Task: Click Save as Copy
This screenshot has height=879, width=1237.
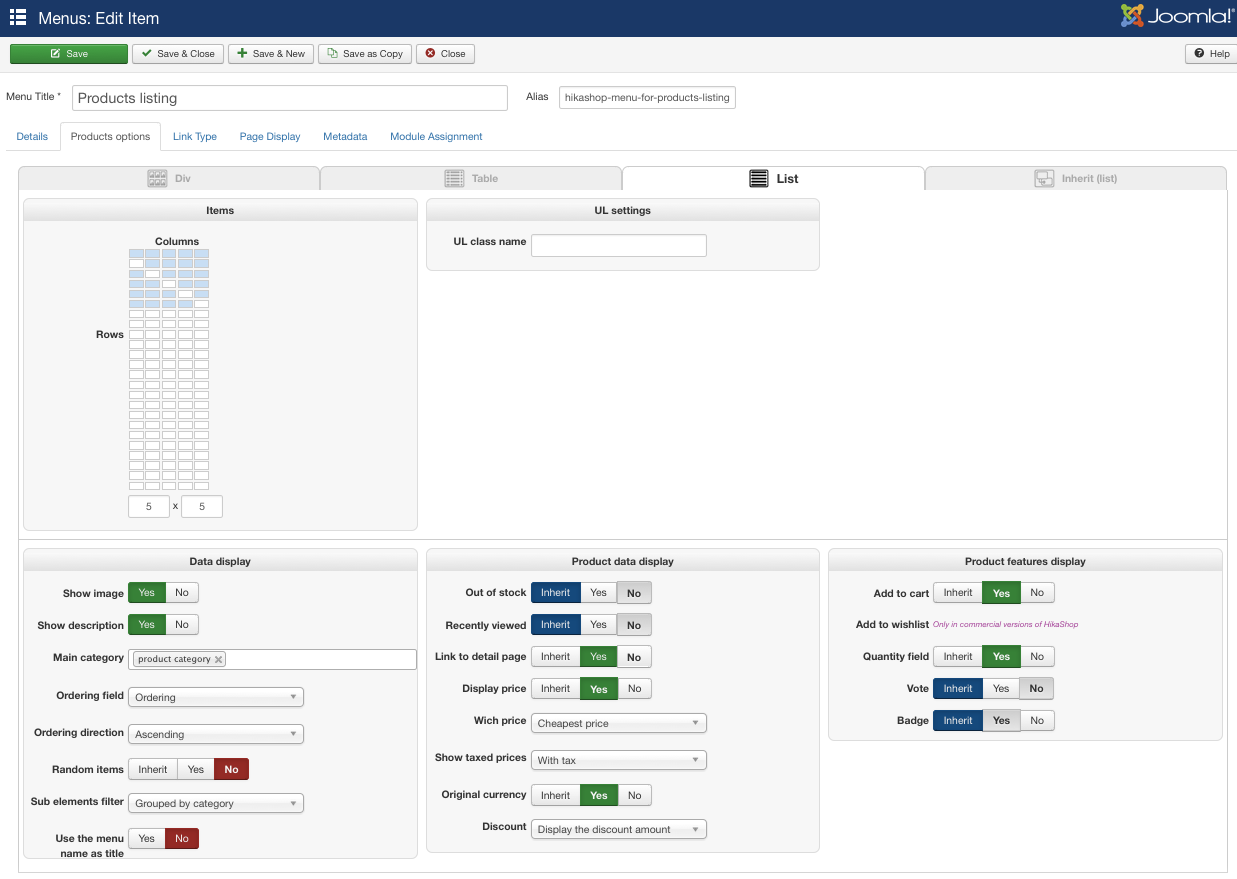Action: point(365,54)
